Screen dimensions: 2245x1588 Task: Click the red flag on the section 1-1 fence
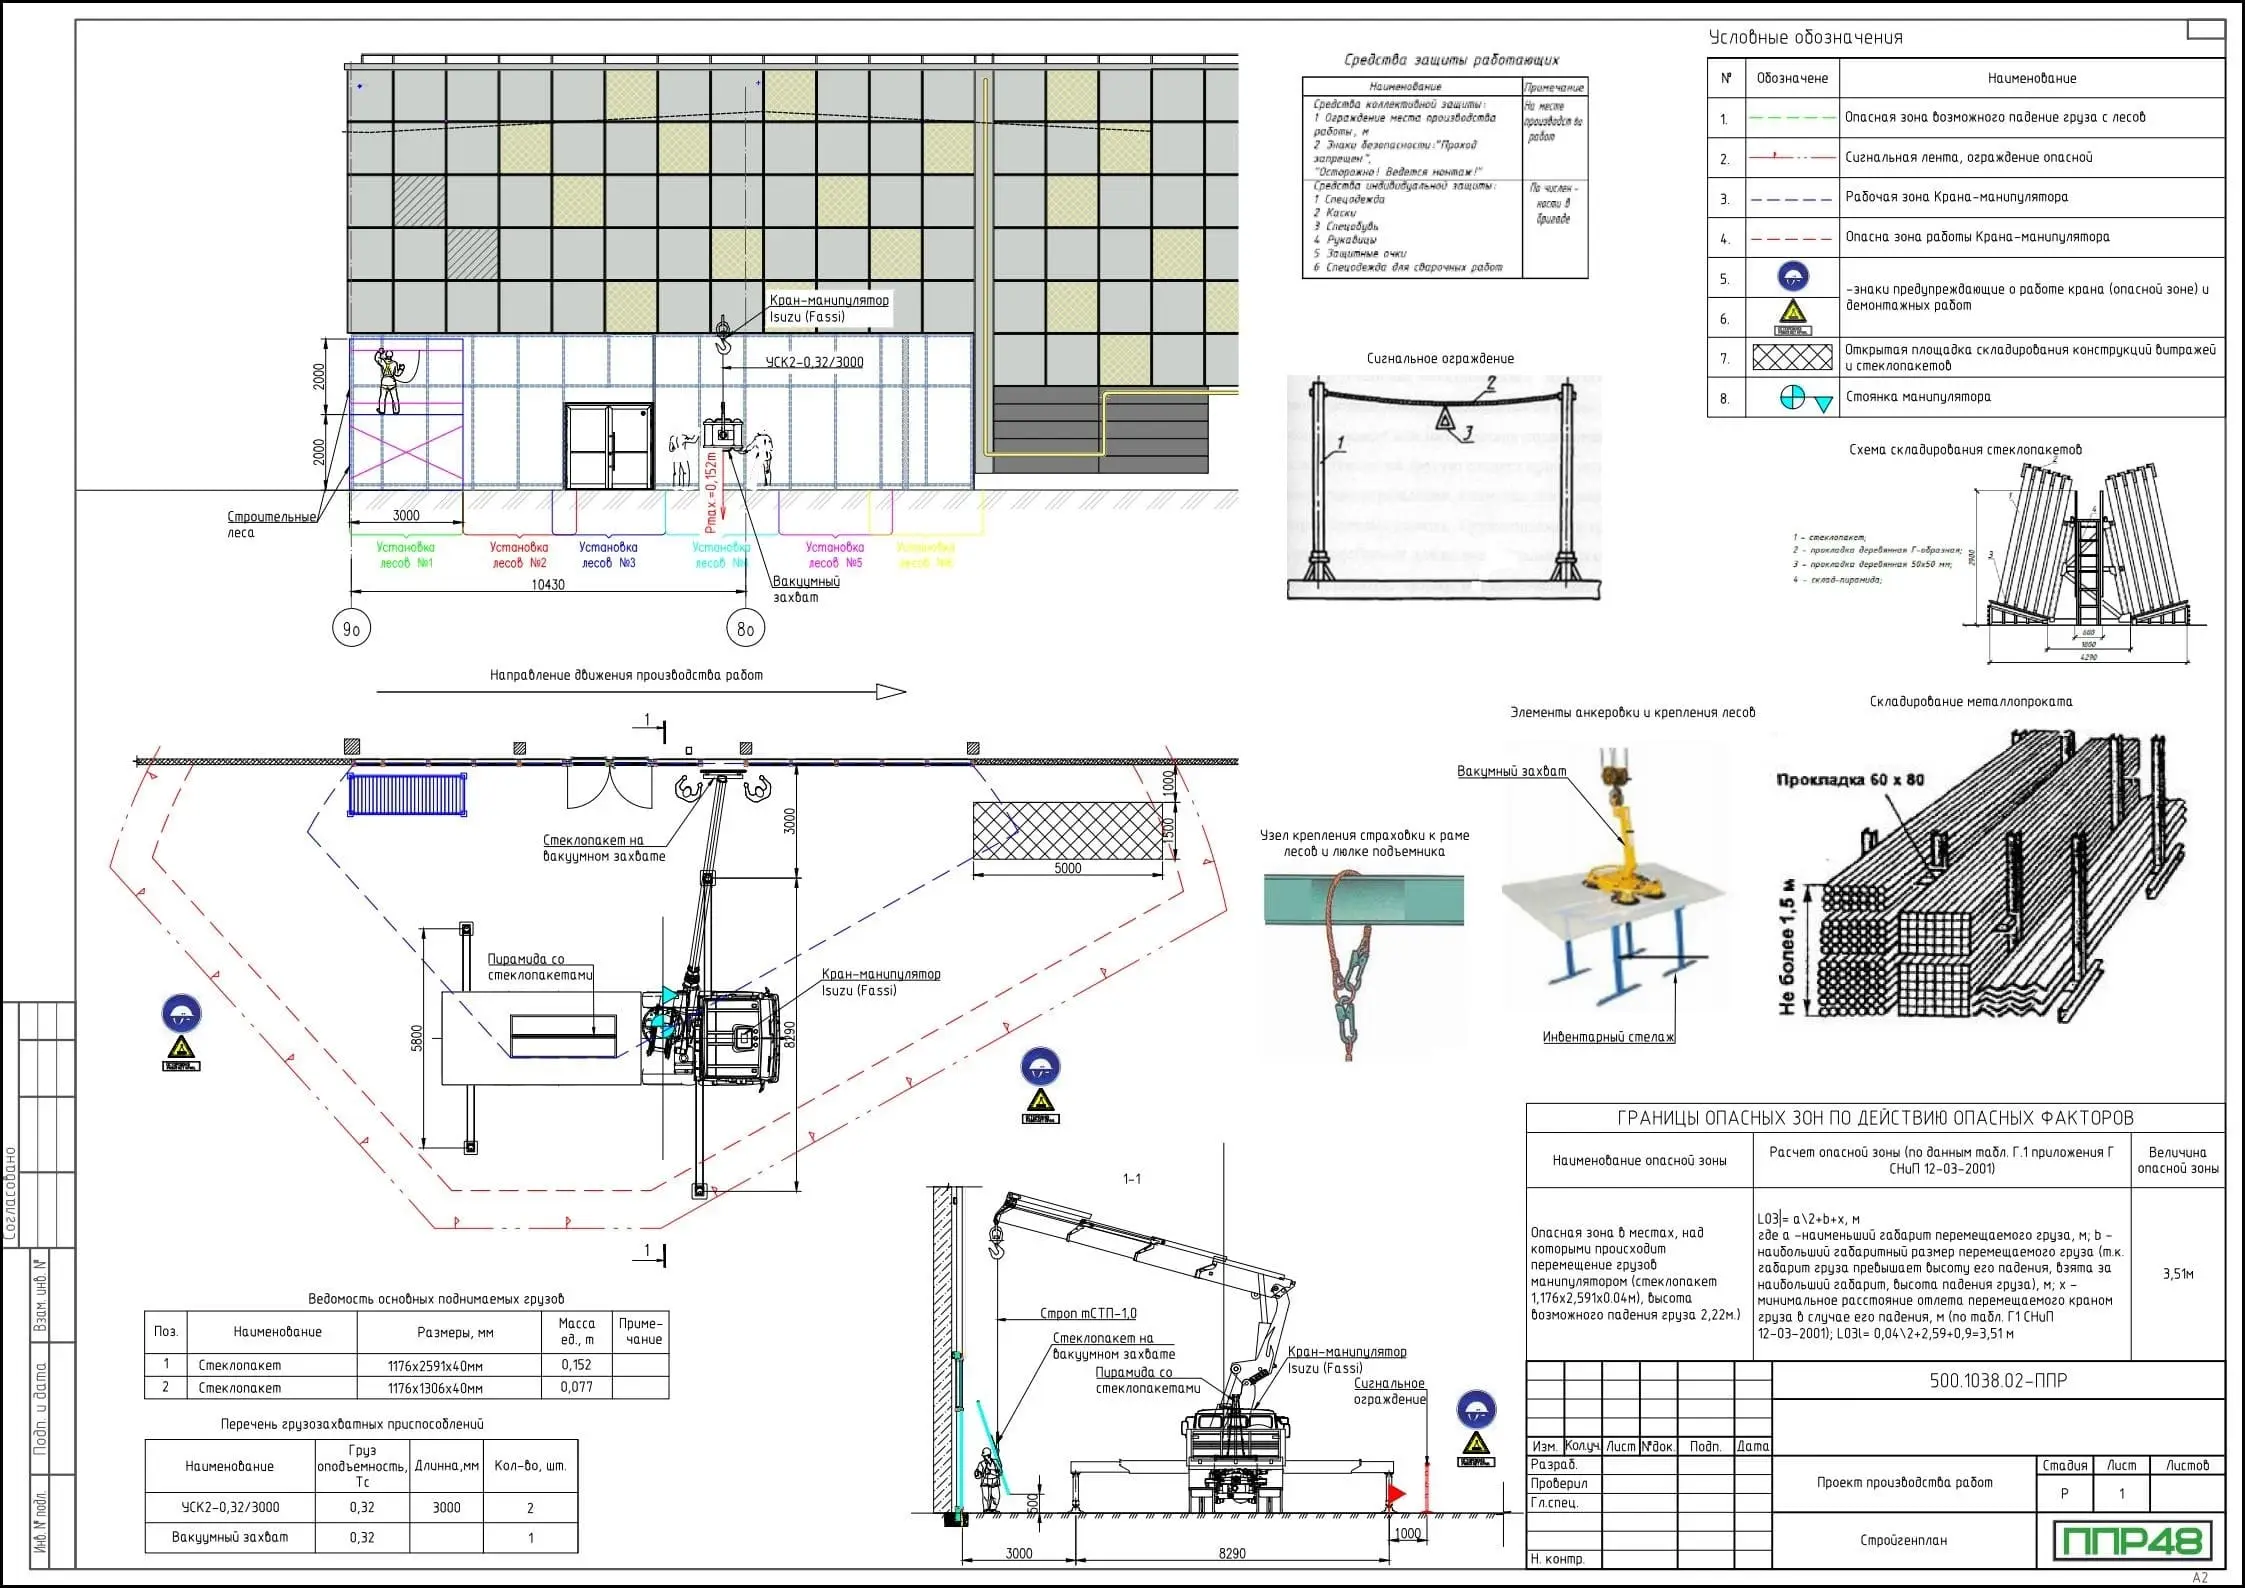pos(1396,1494)
